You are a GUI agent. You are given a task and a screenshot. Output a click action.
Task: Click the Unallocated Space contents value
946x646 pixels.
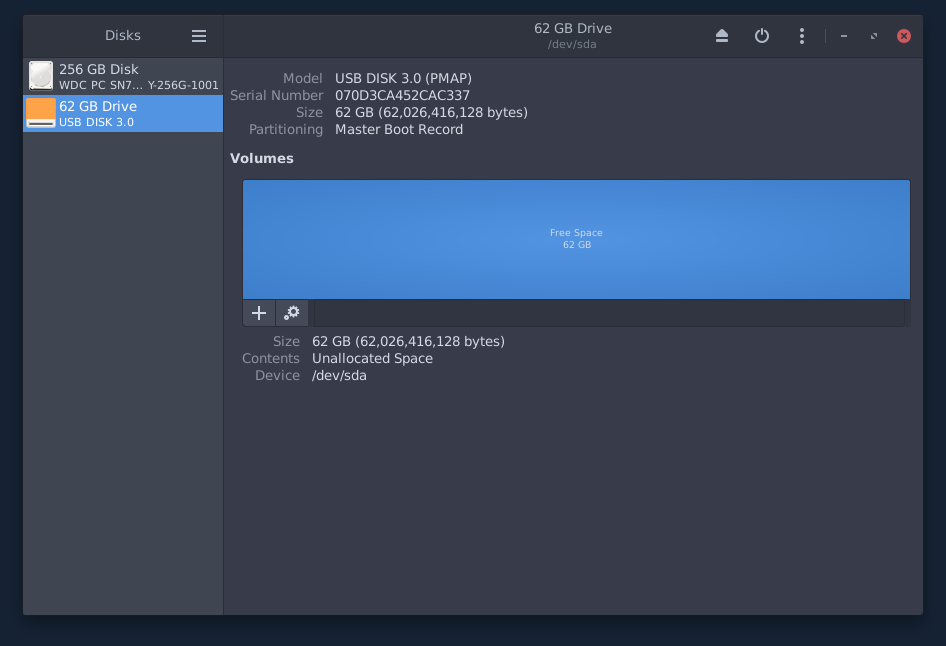(x=372, y=358)
